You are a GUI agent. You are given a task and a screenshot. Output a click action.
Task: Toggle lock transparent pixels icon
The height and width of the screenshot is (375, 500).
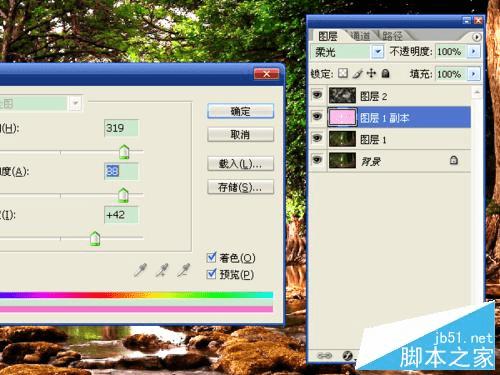[x=343, y=73]
